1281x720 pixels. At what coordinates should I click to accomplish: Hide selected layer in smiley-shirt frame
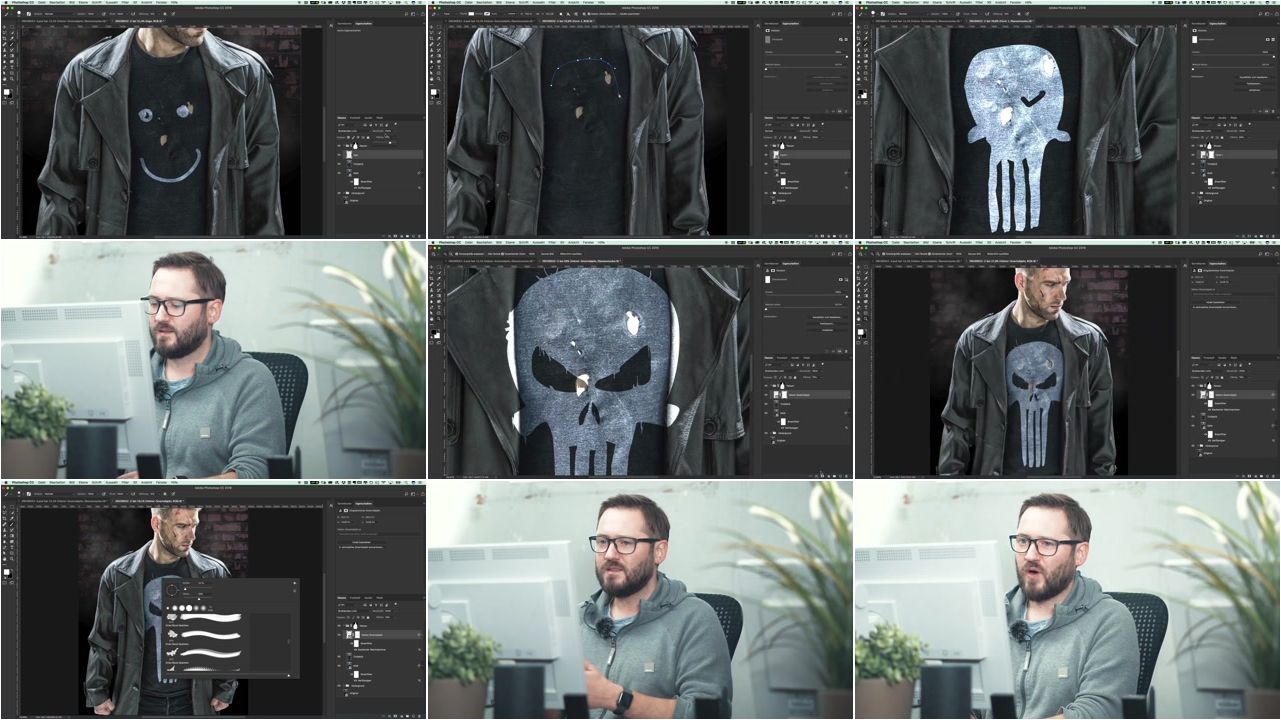(x=339, y=155)
